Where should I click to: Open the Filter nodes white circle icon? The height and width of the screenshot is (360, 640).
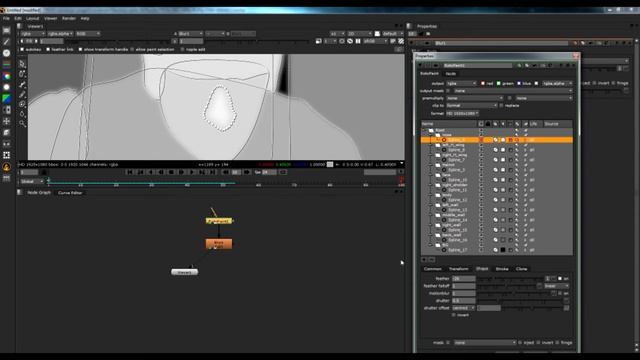pos(6,87)
